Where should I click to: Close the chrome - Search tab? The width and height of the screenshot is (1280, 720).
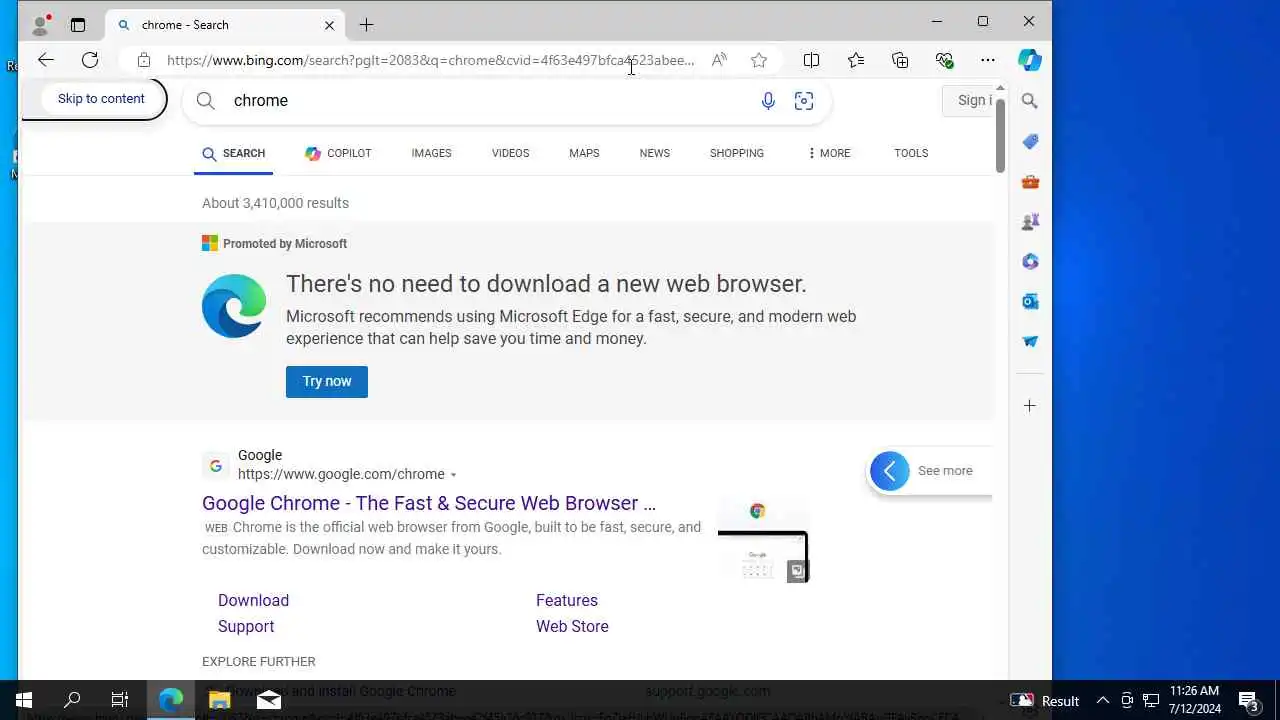click(x=329, y=25)
